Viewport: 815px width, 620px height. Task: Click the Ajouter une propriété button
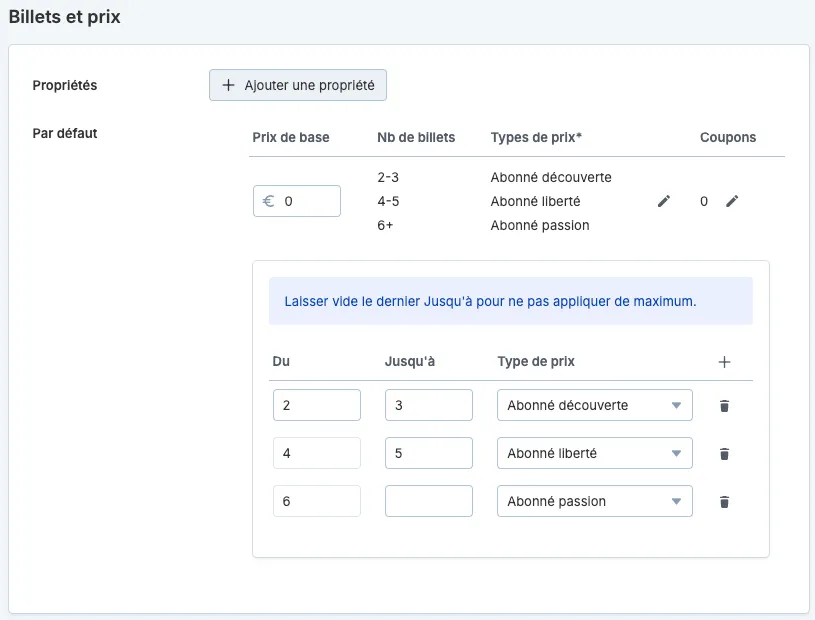click(x=298, y=85)
